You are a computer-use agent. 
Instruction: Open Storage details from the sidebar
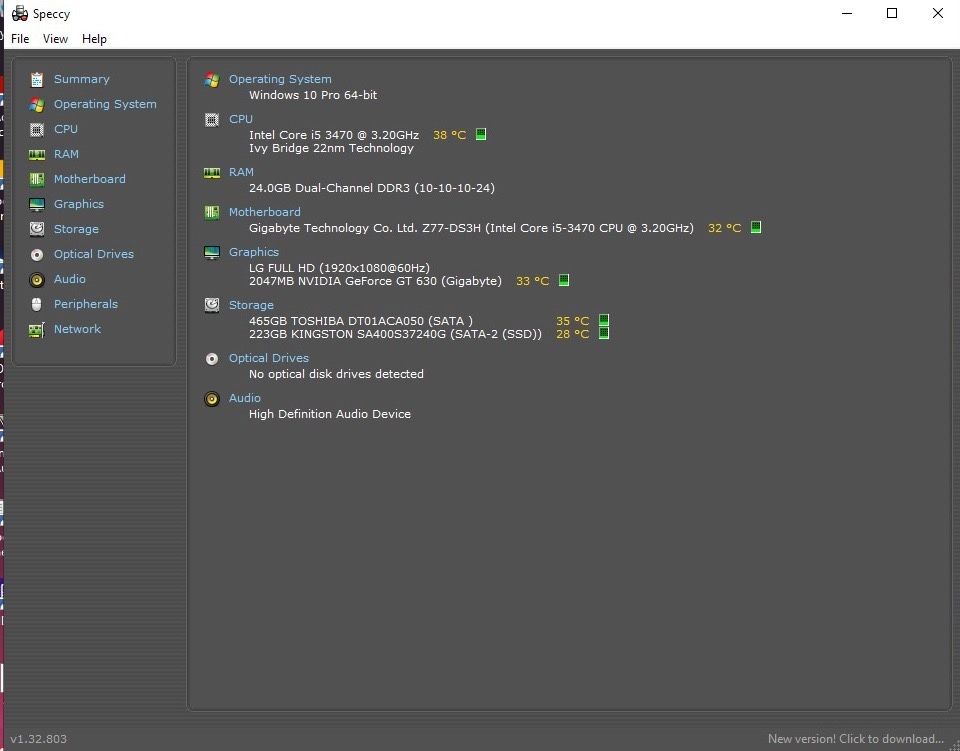(76, 229)
